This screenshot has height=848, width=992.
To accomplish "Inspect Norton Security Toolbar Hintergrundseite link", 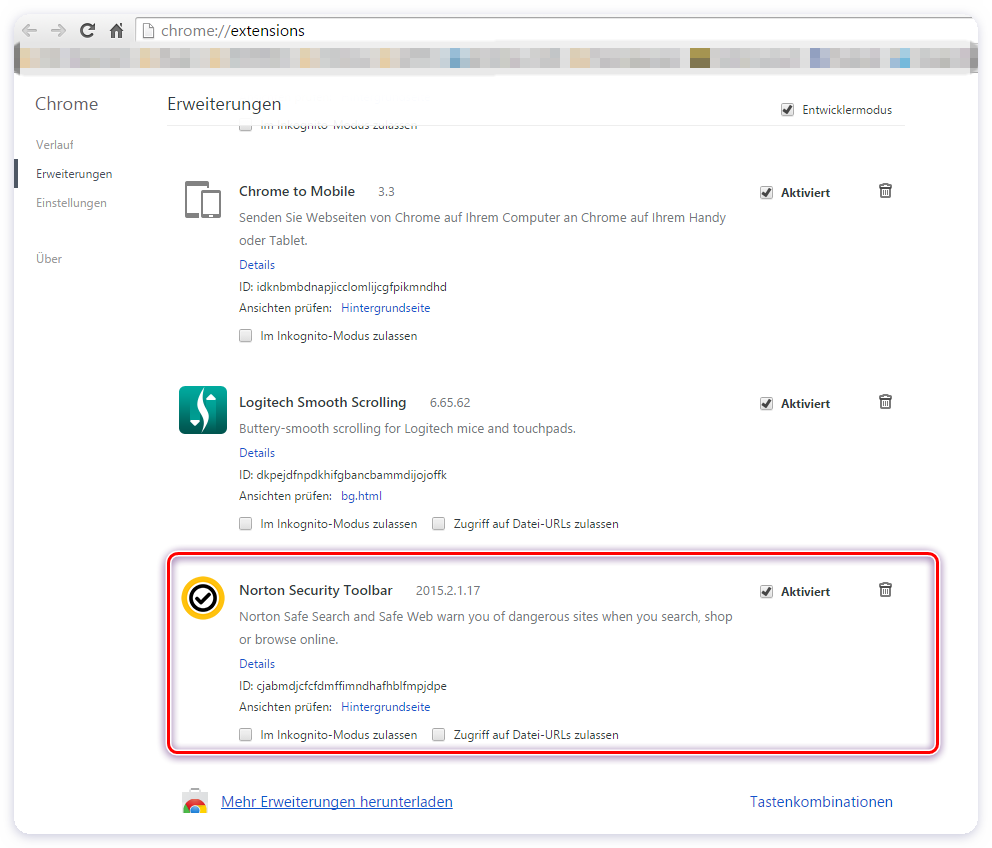I will 385,706.
